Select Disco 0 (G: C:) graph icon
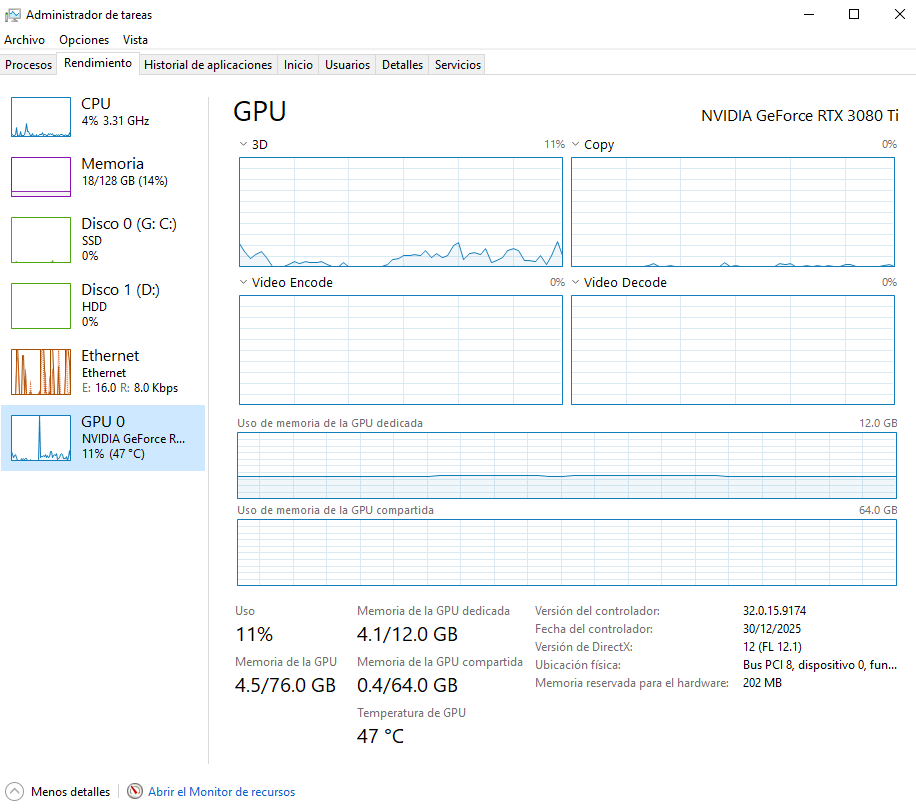This screenshot has height=811, width=916. pyautogui.click(x=41, y=240)
